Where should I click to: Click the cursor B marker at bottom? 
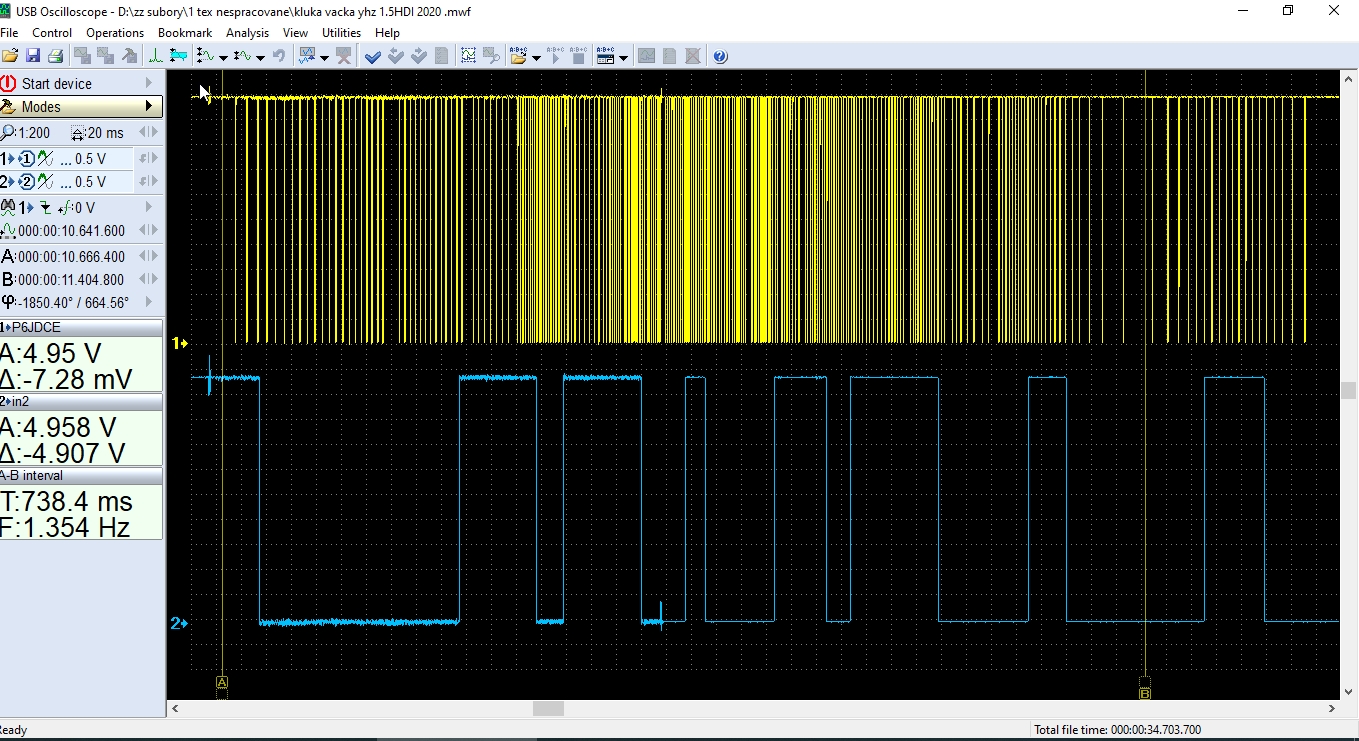click(x=1145, y=691)
